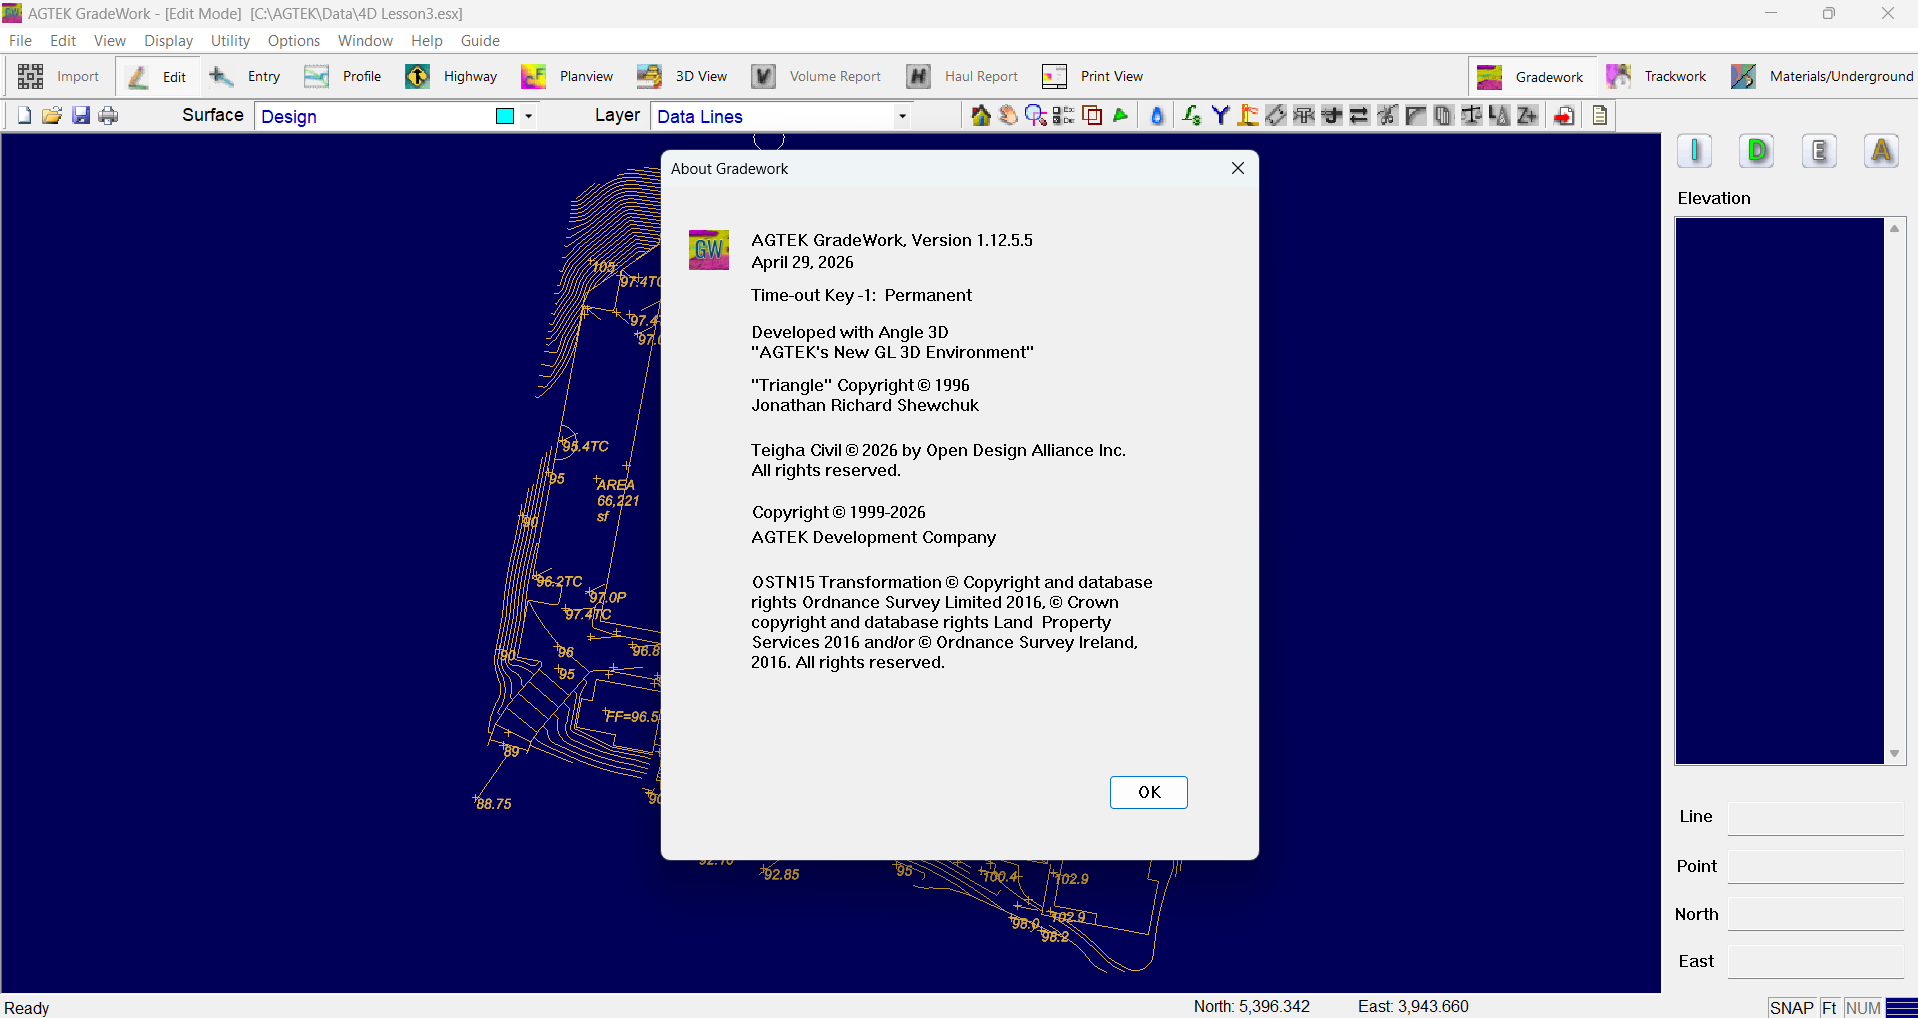Click 'North: 5,396.342' in status bar
This screenshot has height=1018, width=1918.
tap(1251, 1006)
